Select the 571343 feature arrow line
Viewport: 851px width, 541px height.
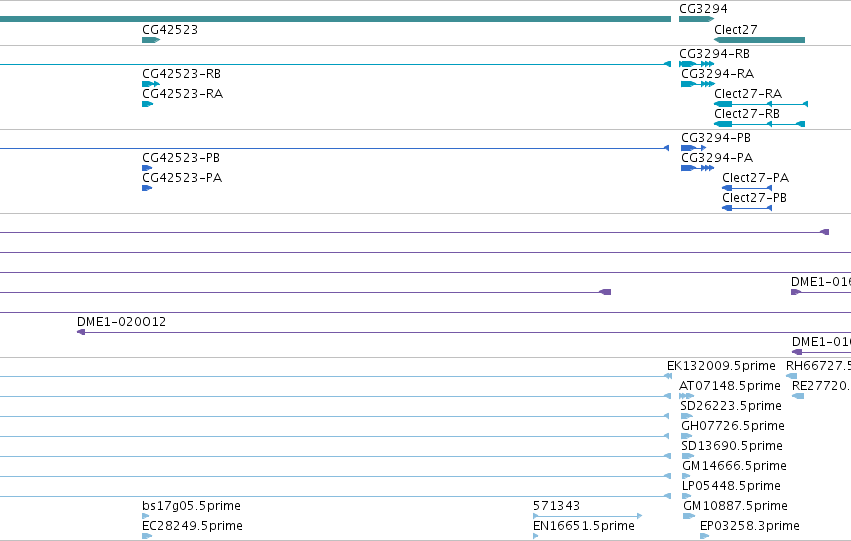[588, 516]
